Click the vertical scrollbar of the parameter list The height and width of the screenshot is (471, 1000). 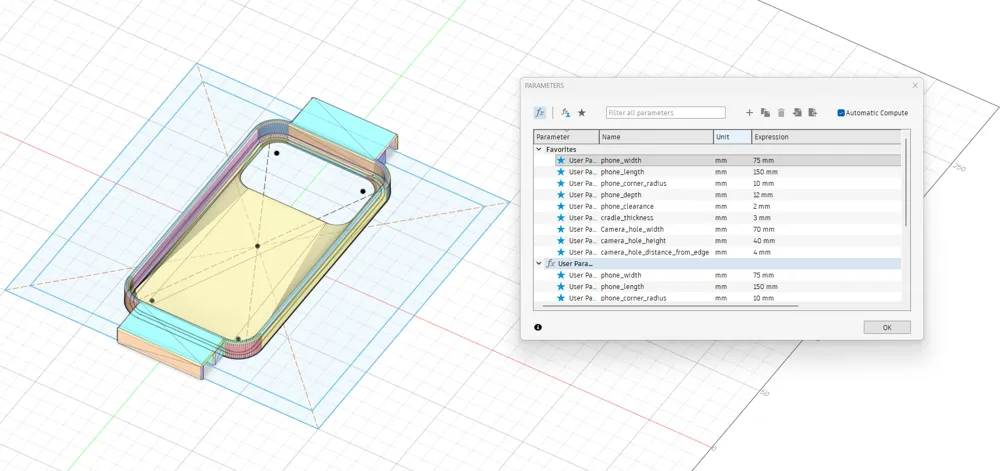906,185
